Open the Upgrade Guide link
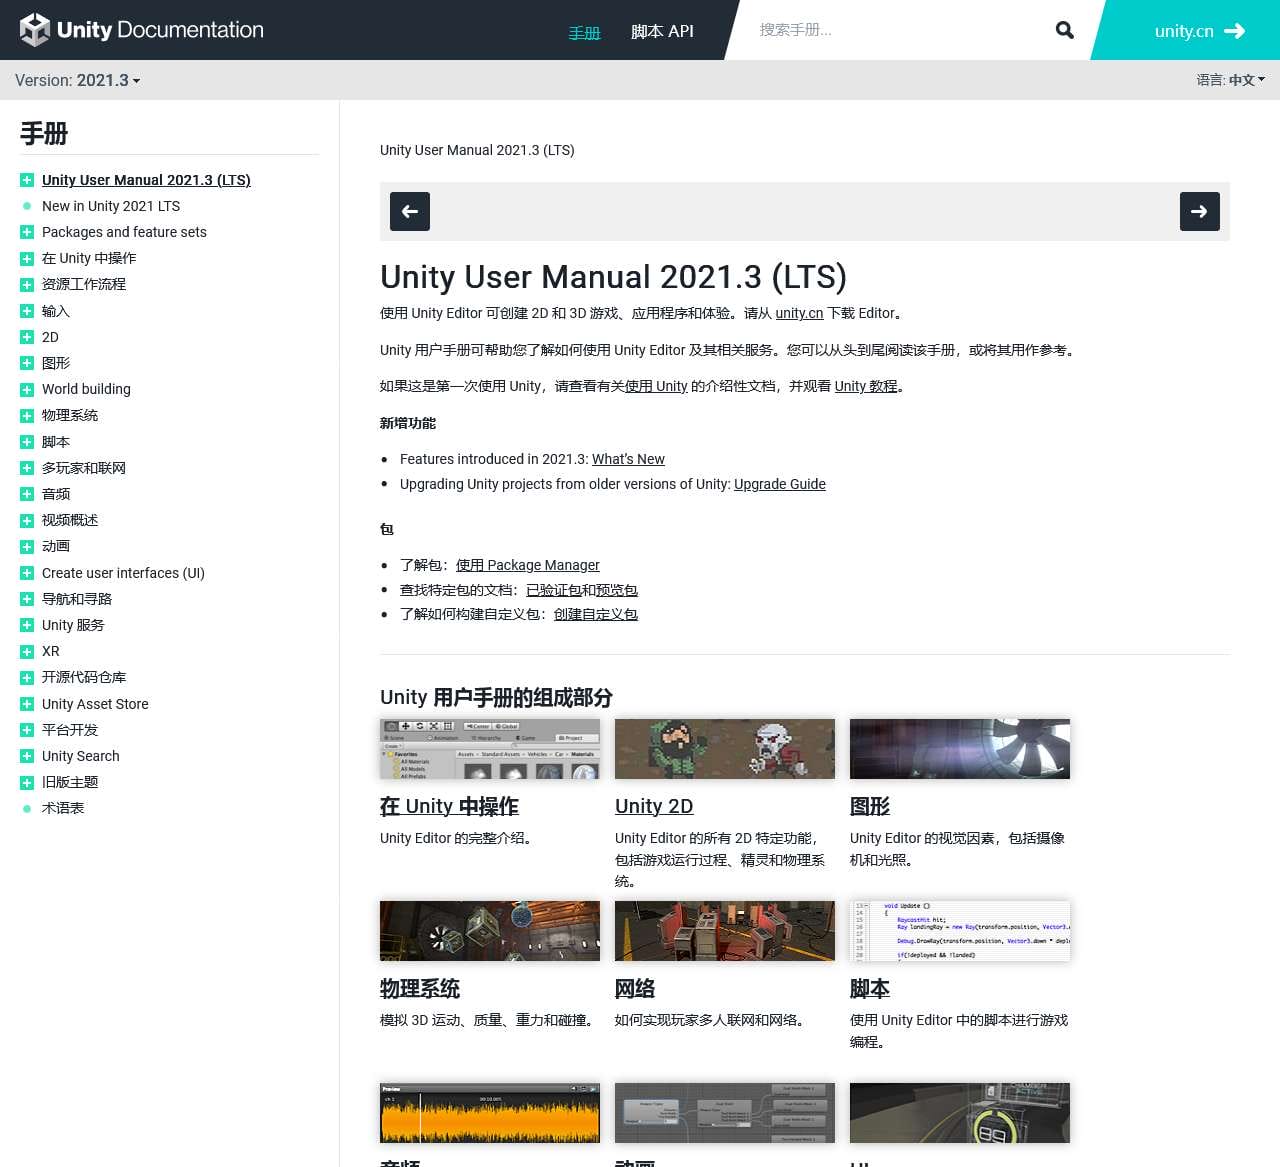1280x1167 pixels. click(780, 484)
